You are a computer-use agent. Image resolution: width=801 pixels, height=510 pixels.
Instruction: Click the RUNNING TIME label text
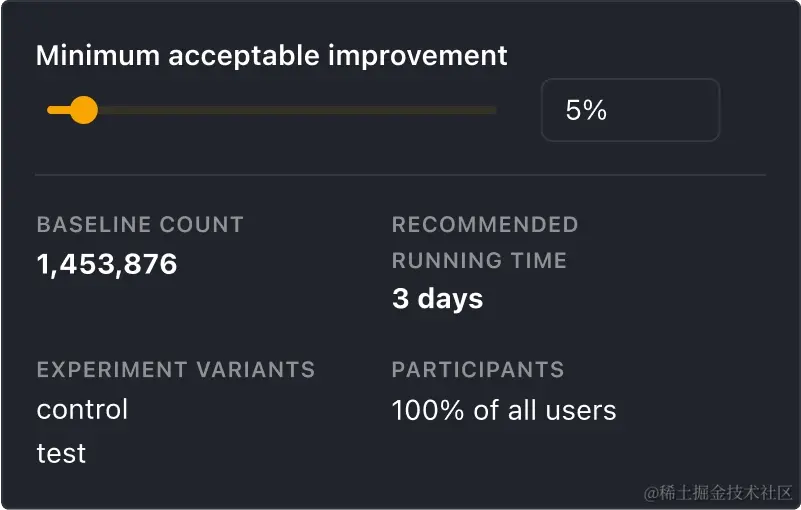coord(479,261)
